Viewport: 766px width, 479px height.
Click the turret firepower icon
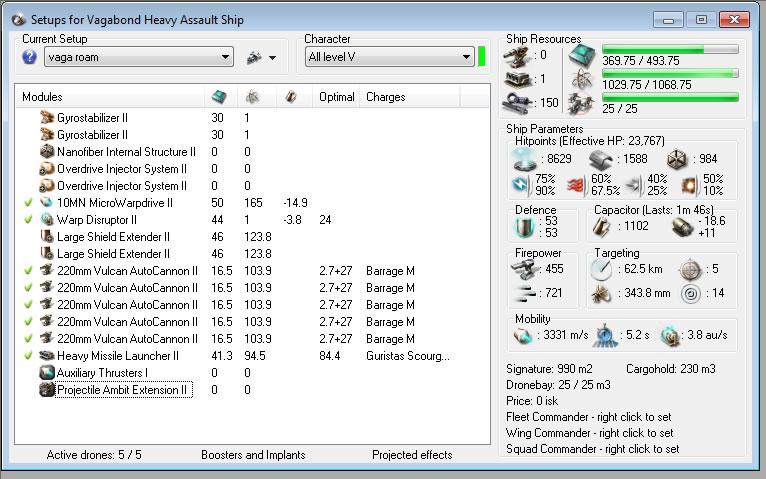[526, 268]
